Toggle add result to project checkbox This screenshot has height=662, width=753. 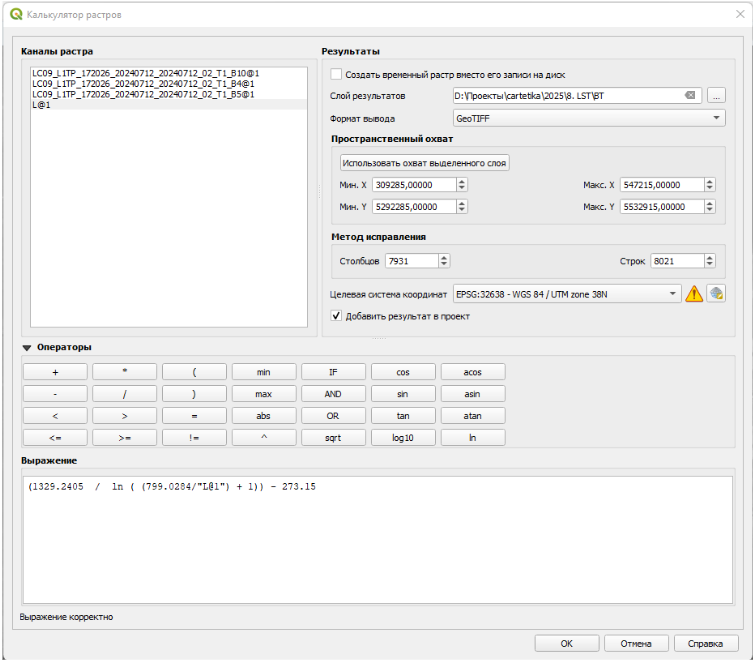click(336, 316)
